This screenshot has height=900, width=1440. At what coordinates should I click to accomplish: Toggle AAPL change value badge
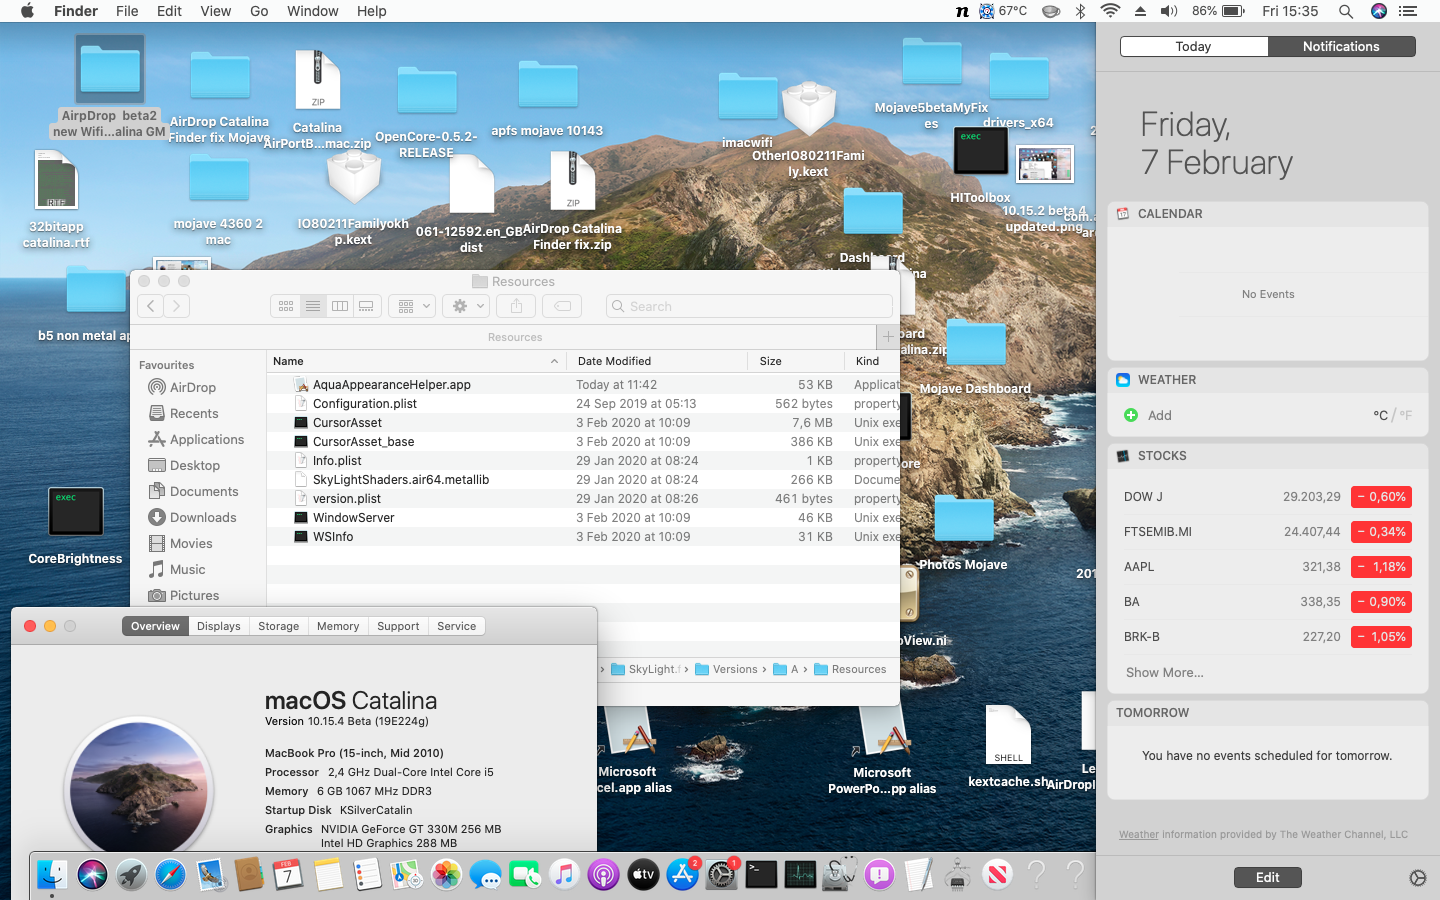click(x=1381, y=567)
